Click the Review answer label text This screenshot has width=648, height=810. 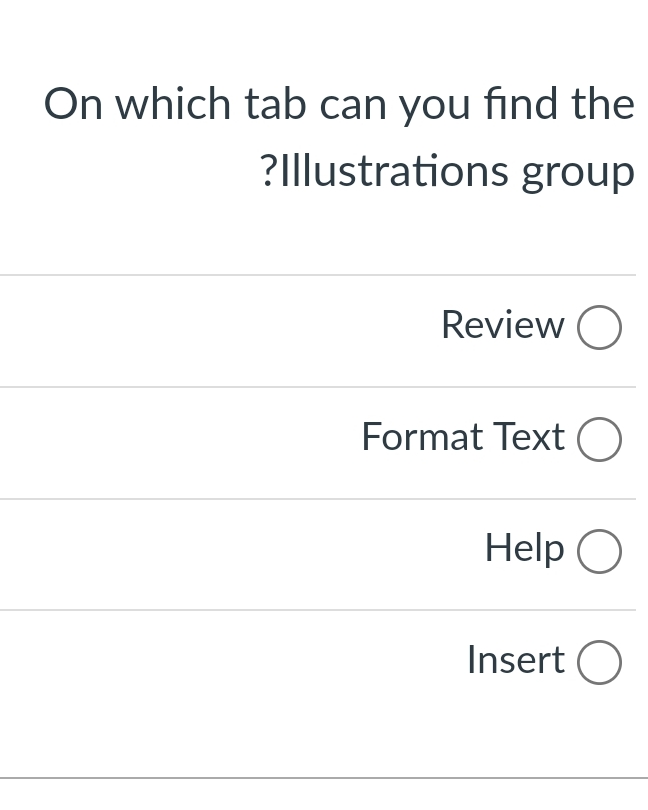pyautogui.click(x=502, y=324)
